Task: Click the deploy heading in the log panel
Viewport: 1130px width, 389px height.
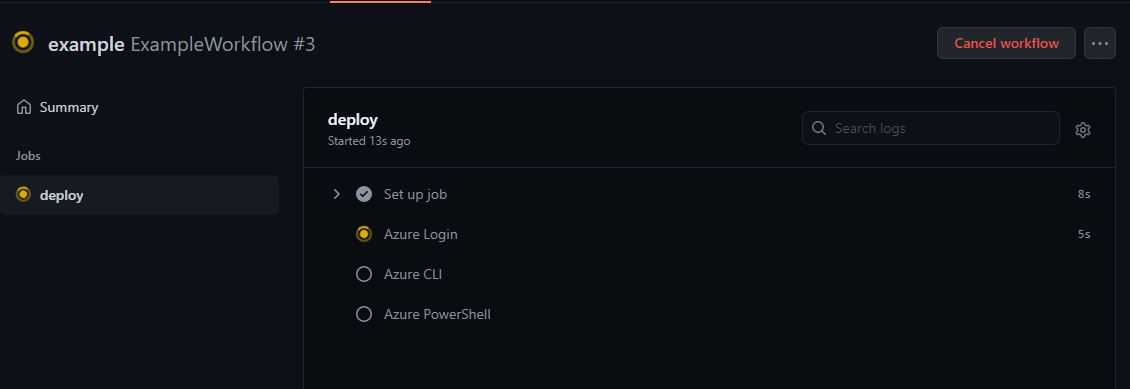Action: point(352,120)
